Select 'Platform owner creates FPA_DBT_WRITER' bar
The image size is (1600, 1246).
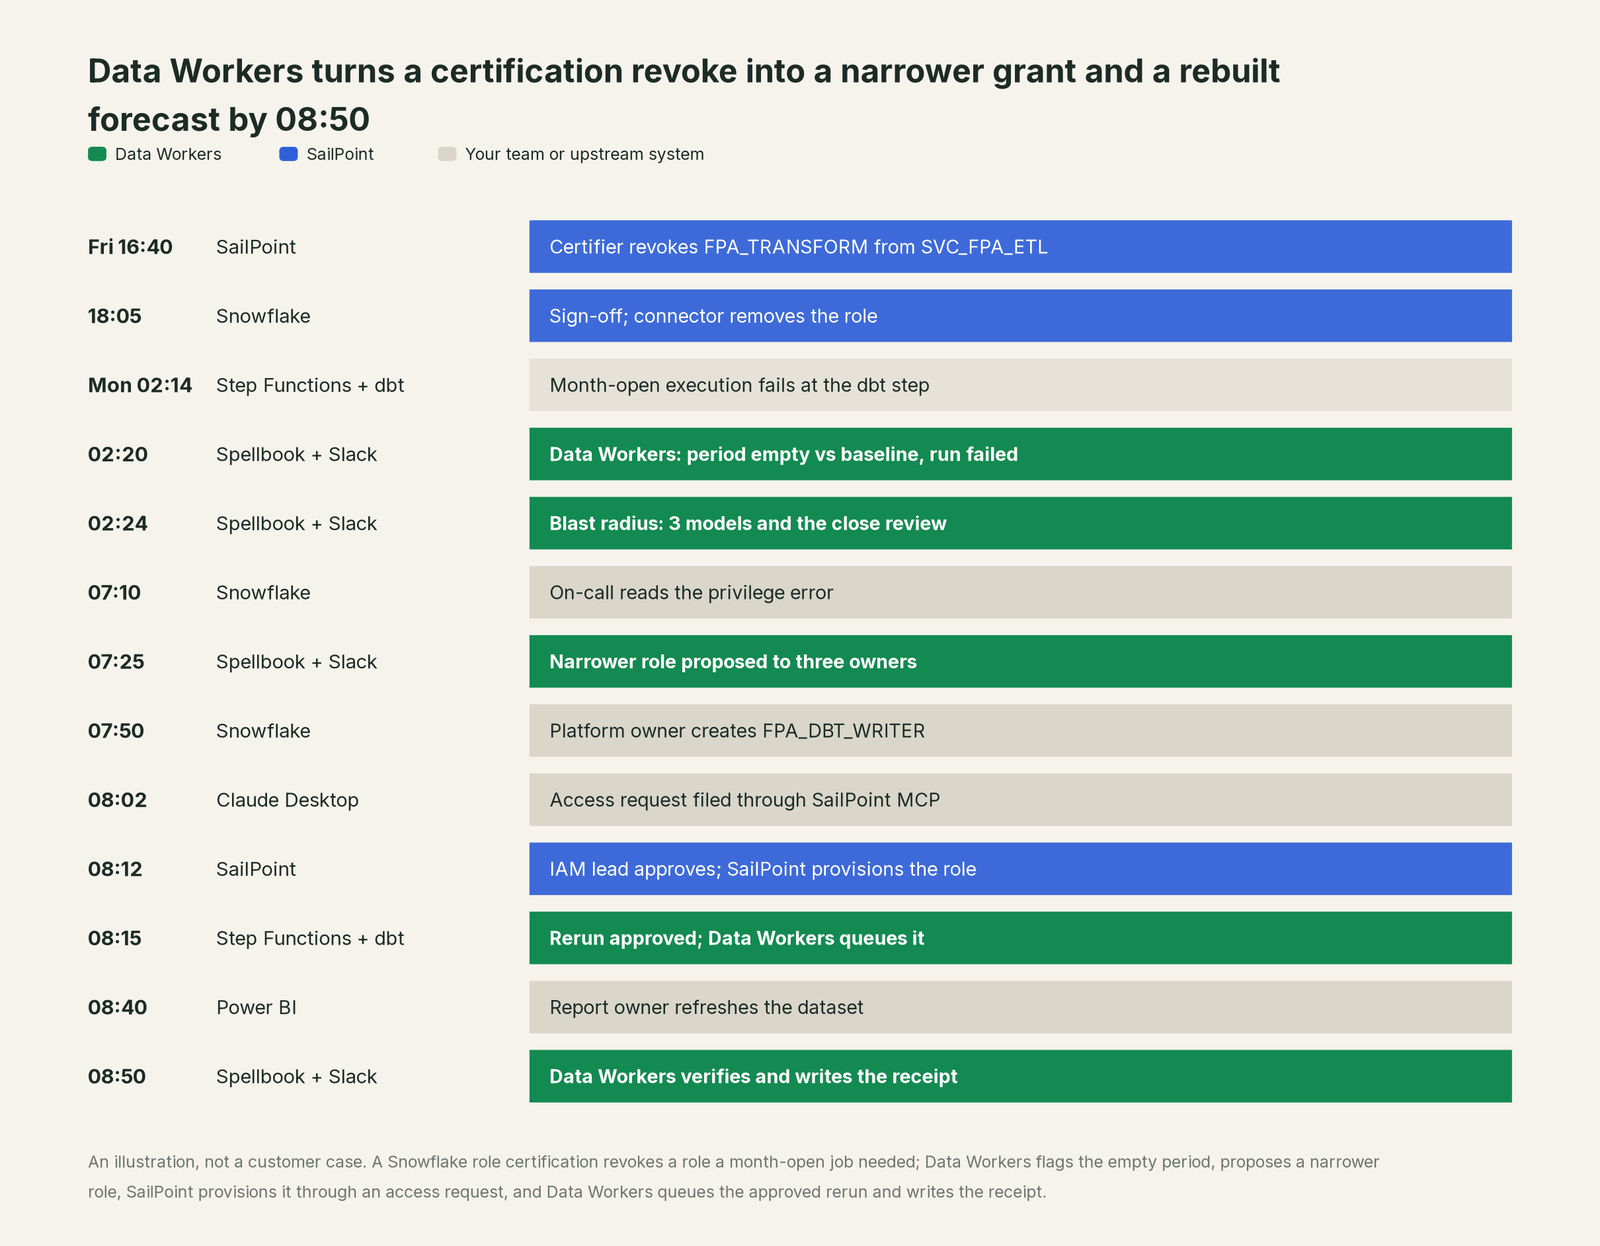point(1020,731)
